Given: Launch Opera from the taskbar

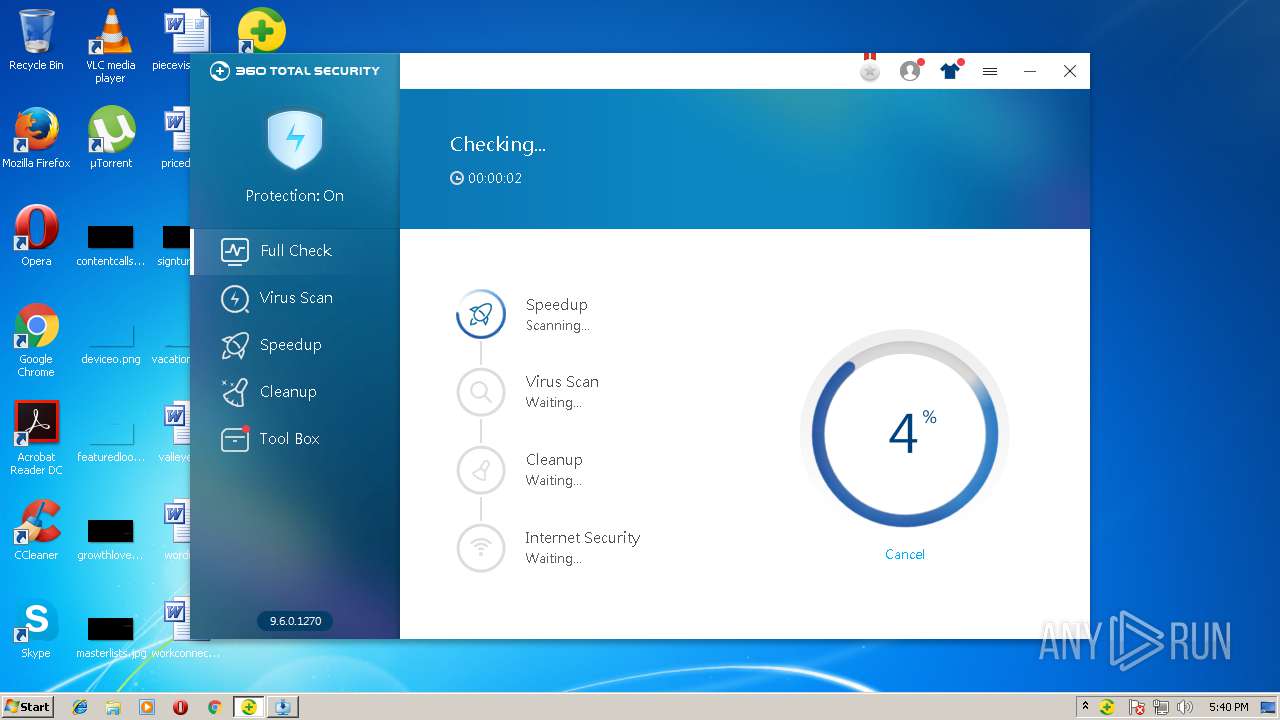Looking at the screenshot, I should coord(180,707).
